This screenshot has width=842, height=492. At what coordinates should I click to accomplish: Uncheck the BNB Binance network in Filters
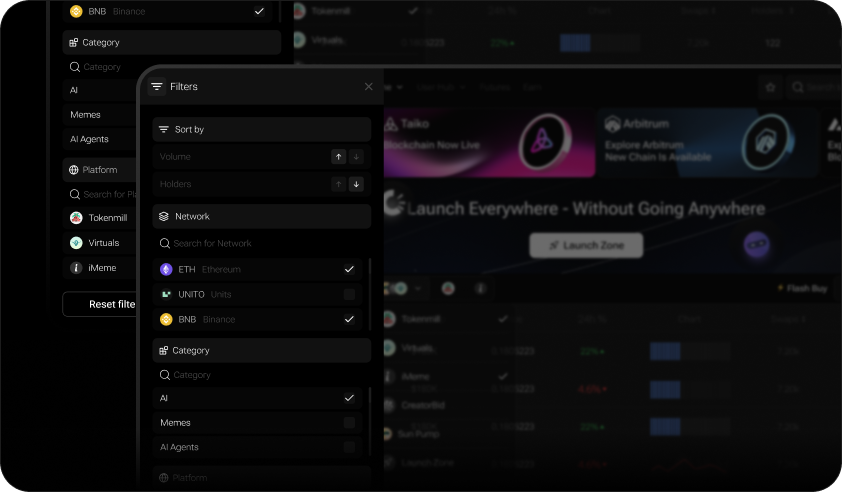pyautogui.click(x=349, y=320)
